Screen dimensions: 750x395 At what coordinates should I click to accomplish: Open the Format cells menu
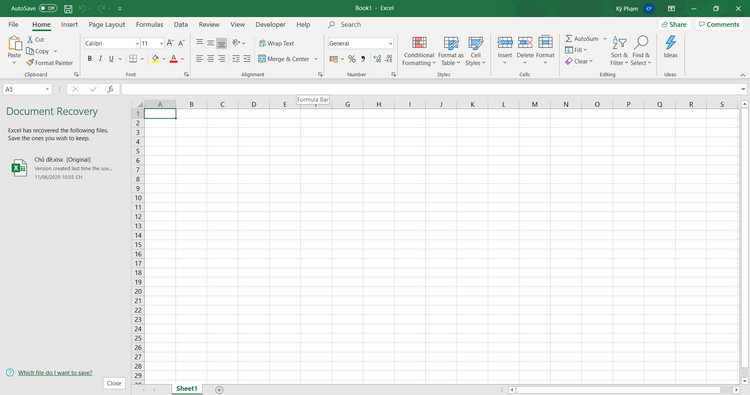pyautogui.click(x=545, y=50)
